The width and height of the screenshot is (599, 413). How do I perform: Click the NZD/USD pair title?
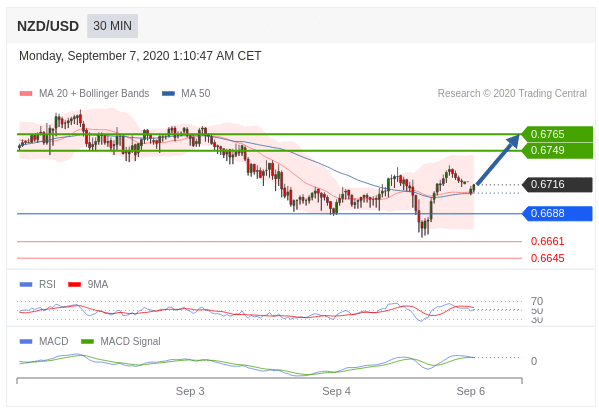click(x=48, y=26)
